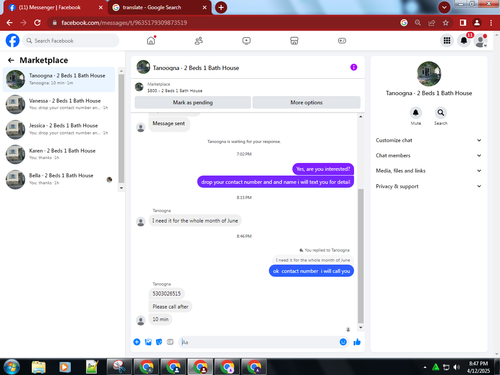Click Mark as pending button
The height and width of the screenshot is (375, 500).
[193, 102]
